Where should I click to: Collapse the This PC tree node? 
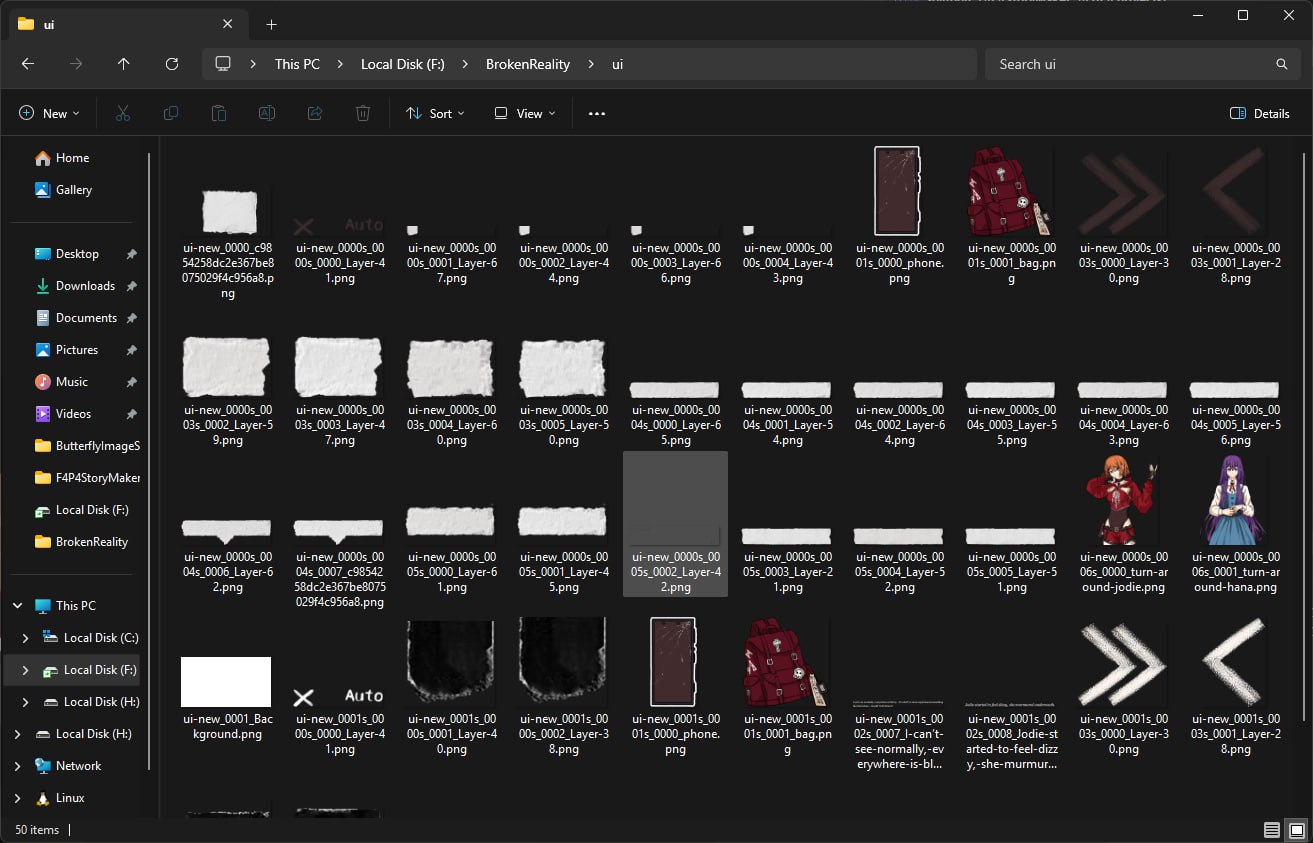(x=17, y=606)
